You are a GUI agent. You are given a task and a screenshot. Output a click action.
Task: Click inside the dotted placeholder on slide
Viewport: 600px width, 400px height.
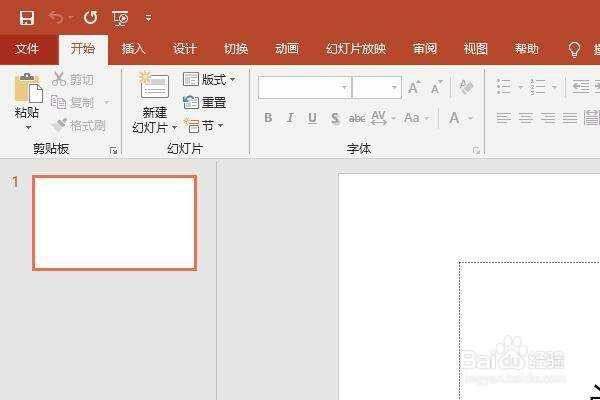[x=530, y=331]
